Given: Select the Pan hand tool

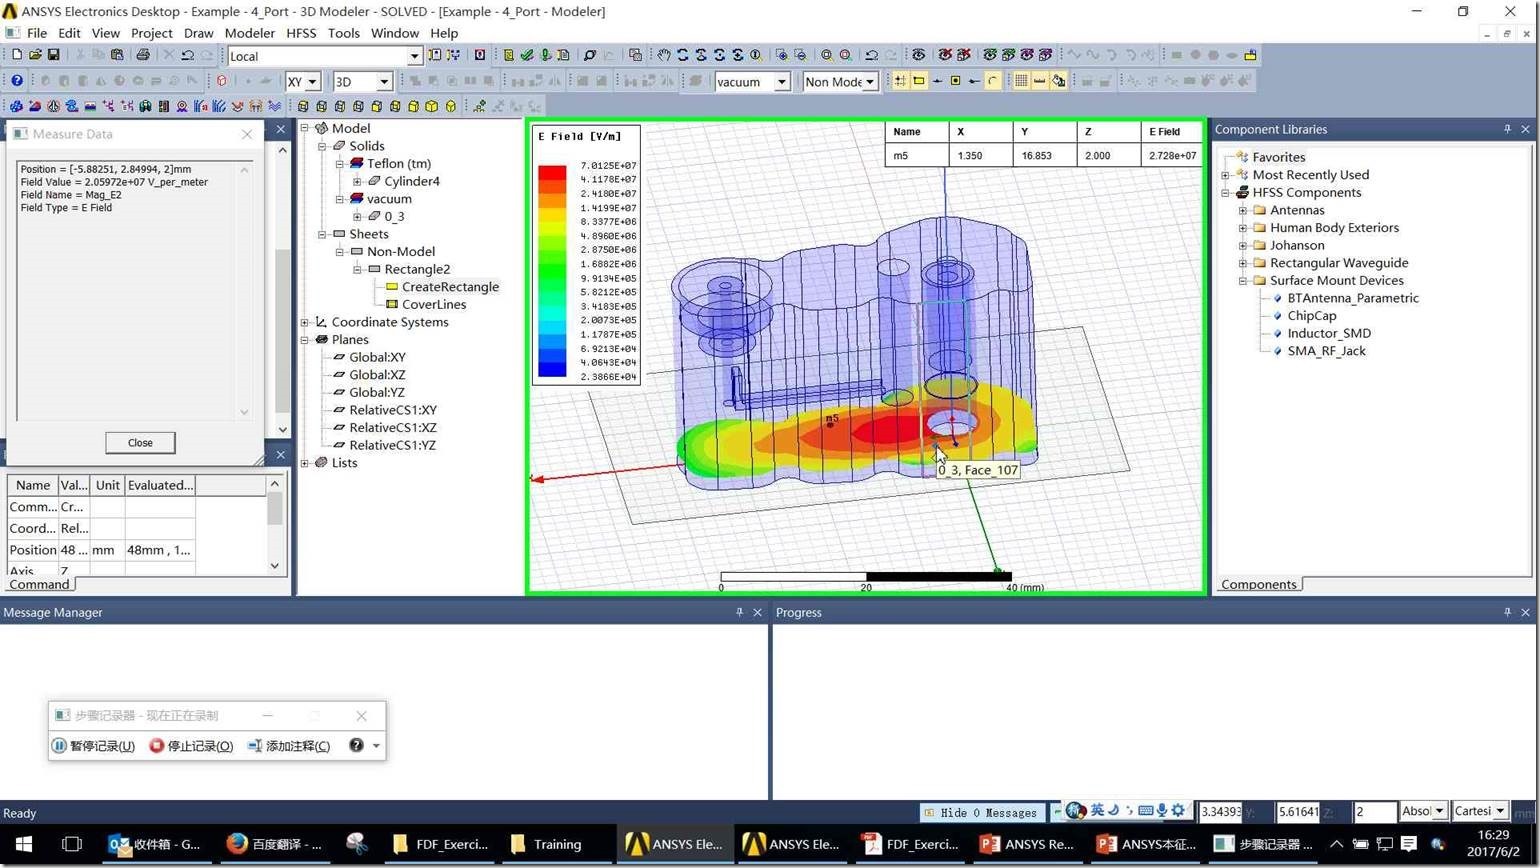Looking at the screenshot, I should tap(663, 55).
